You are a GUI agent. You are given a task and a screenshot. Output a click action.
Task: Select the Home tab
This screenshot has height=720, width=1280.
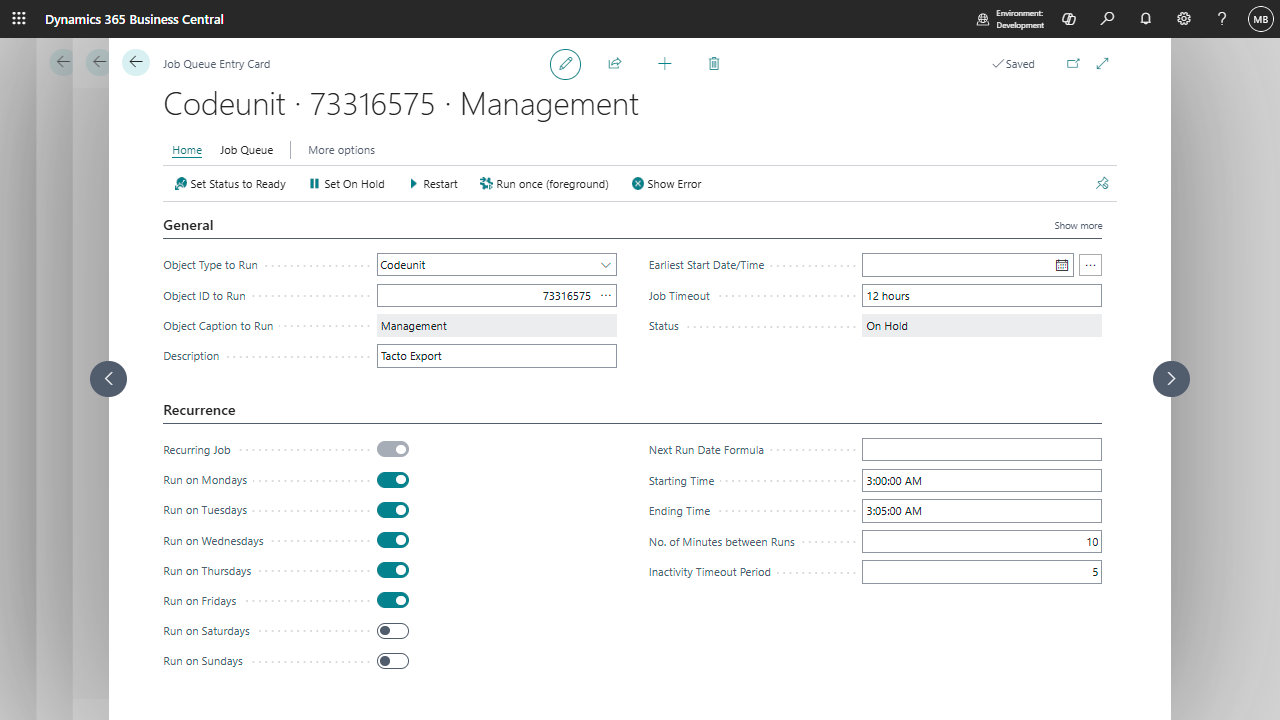pyautogui.click(x=187, y=150)
